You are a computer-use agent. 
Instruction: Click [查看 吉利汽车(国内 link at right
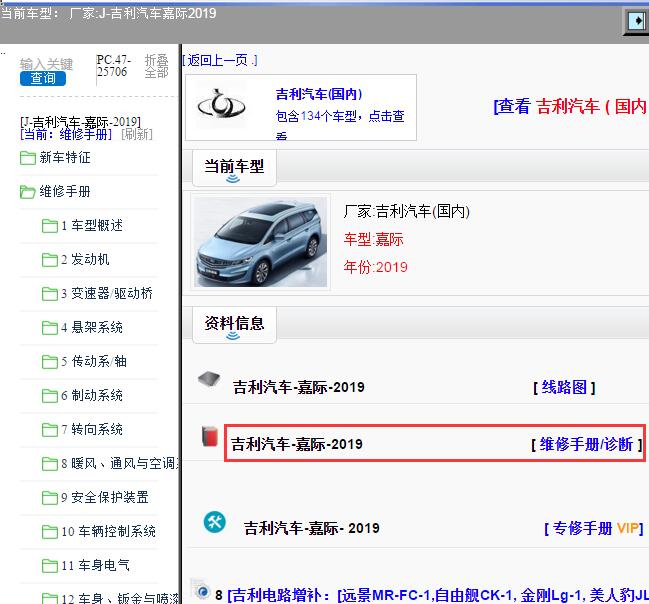coord(570,106)
